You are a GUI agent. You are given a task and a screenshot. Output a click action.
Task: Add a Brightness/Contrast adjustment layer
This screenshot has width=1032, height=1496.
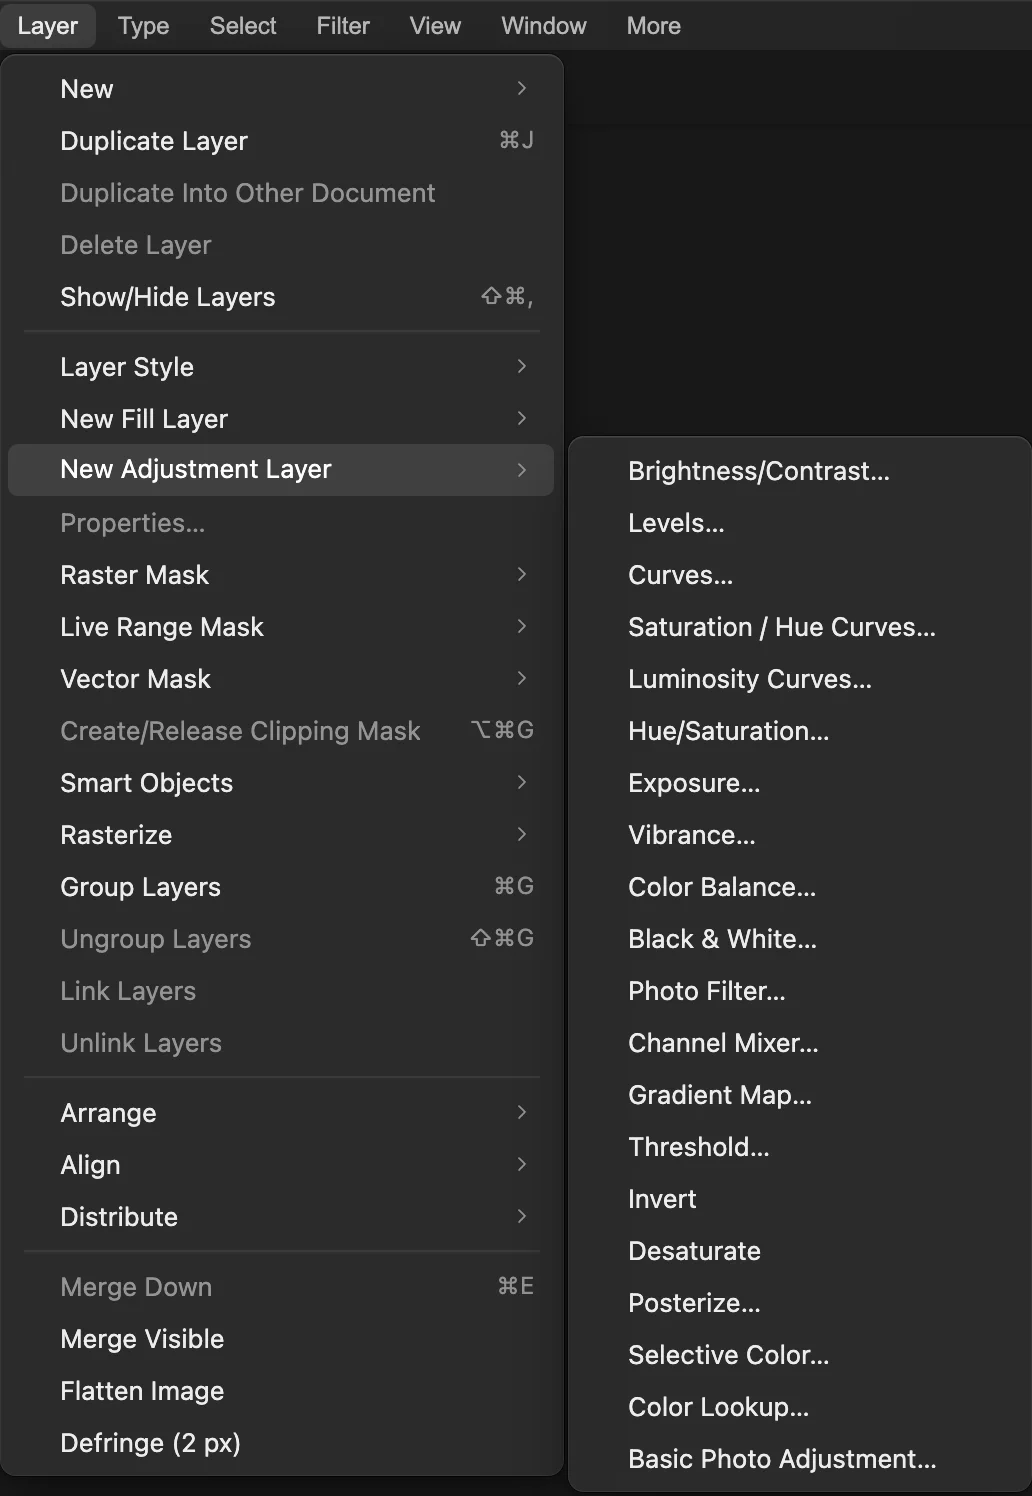click(x=800, y=471)
